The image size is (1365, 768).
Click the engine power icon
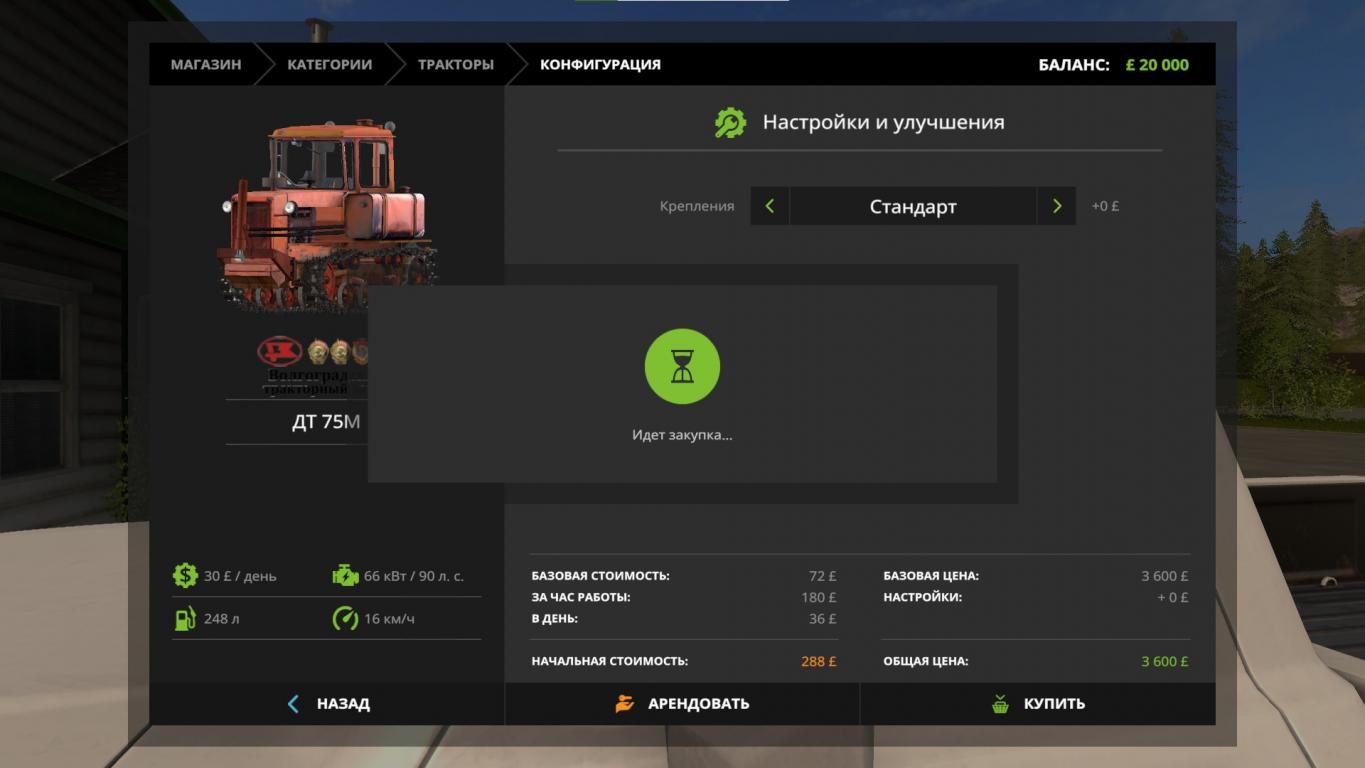[345, 576]
